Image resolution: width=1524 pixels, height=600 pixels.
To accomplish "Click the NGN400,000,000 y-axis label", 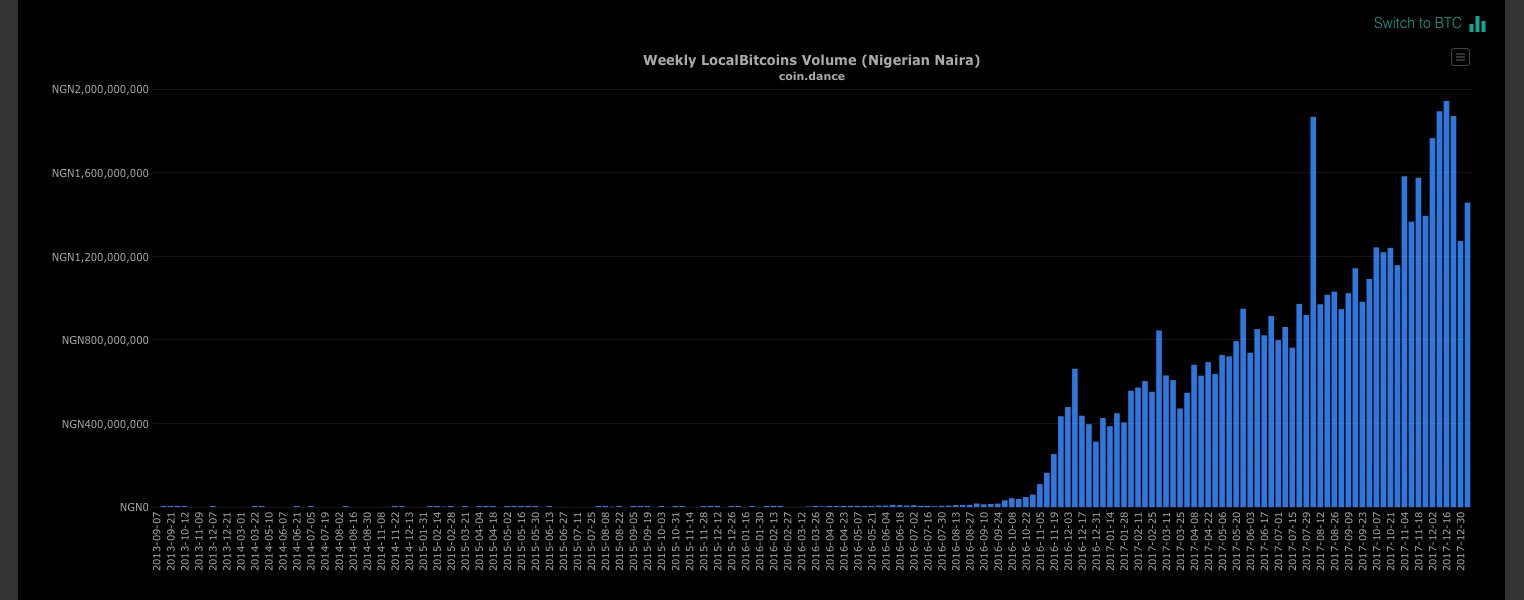I will 105,424.
